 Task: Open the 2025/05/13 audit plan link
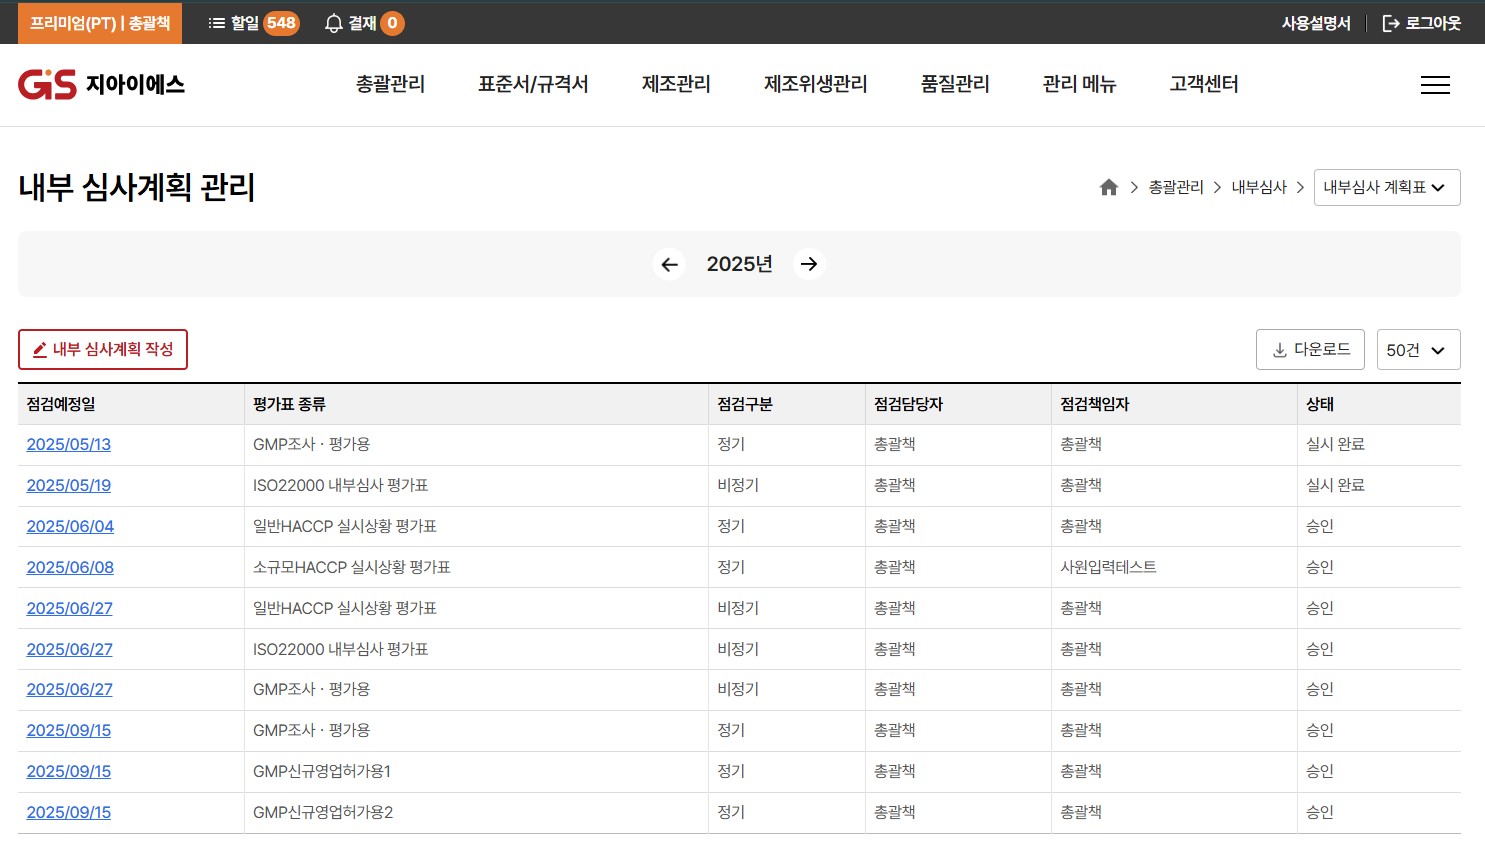click(69, 445)
